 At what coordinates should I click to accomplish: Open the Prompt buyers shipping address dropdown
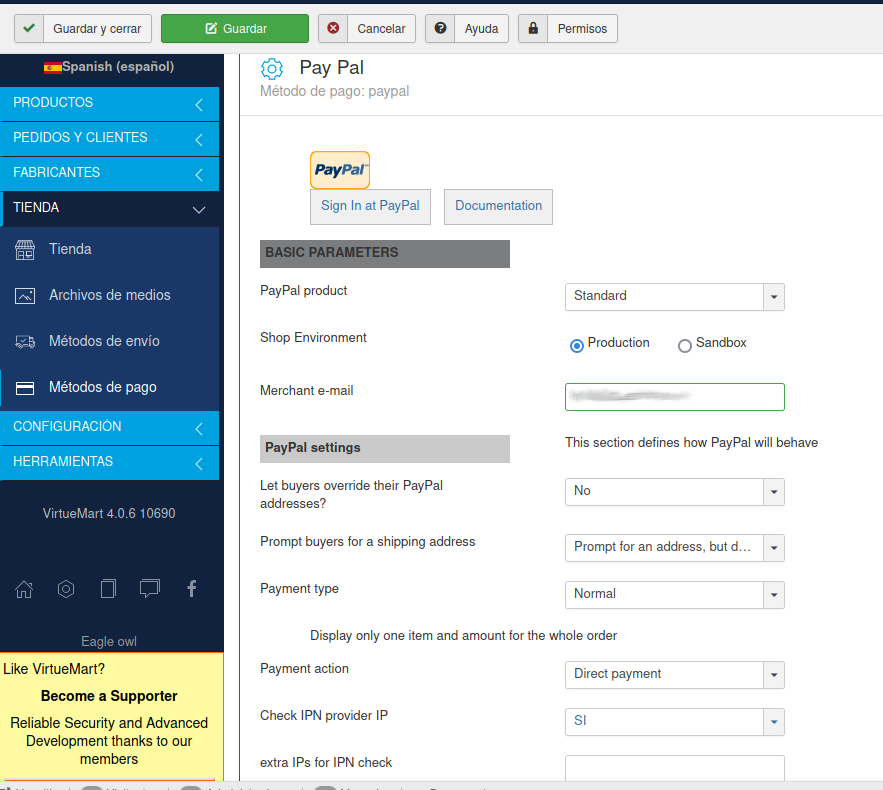pos(675,547)
